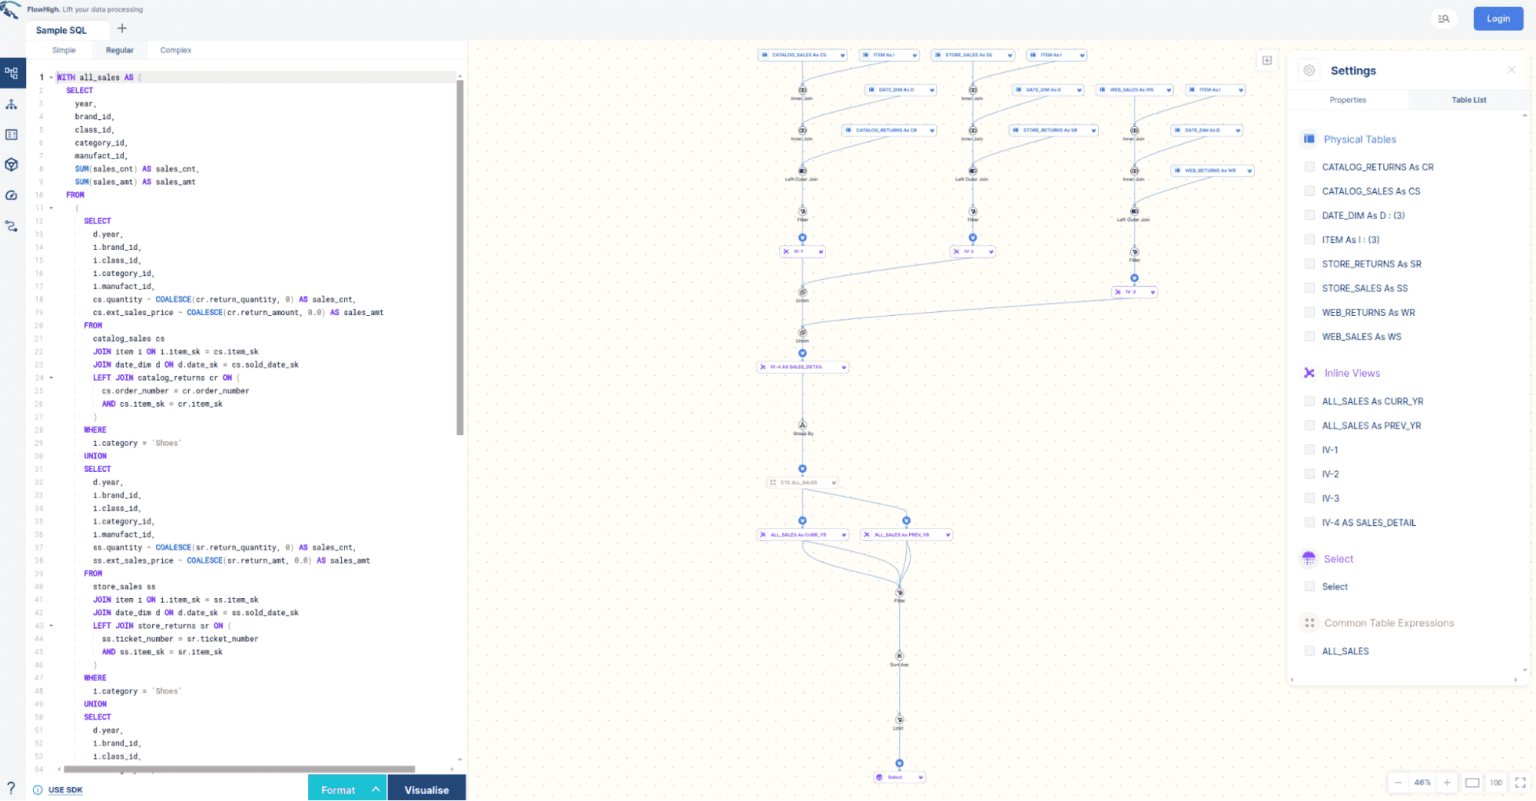Screen dimensions: 1536x801
Task: Click the Visualise button
Action: [426, 789]
